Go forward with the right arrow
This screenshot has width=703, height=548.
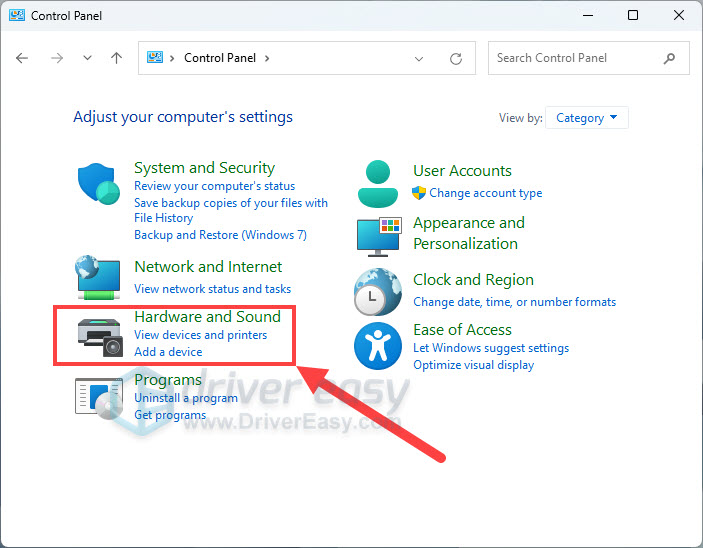[57, 58]
